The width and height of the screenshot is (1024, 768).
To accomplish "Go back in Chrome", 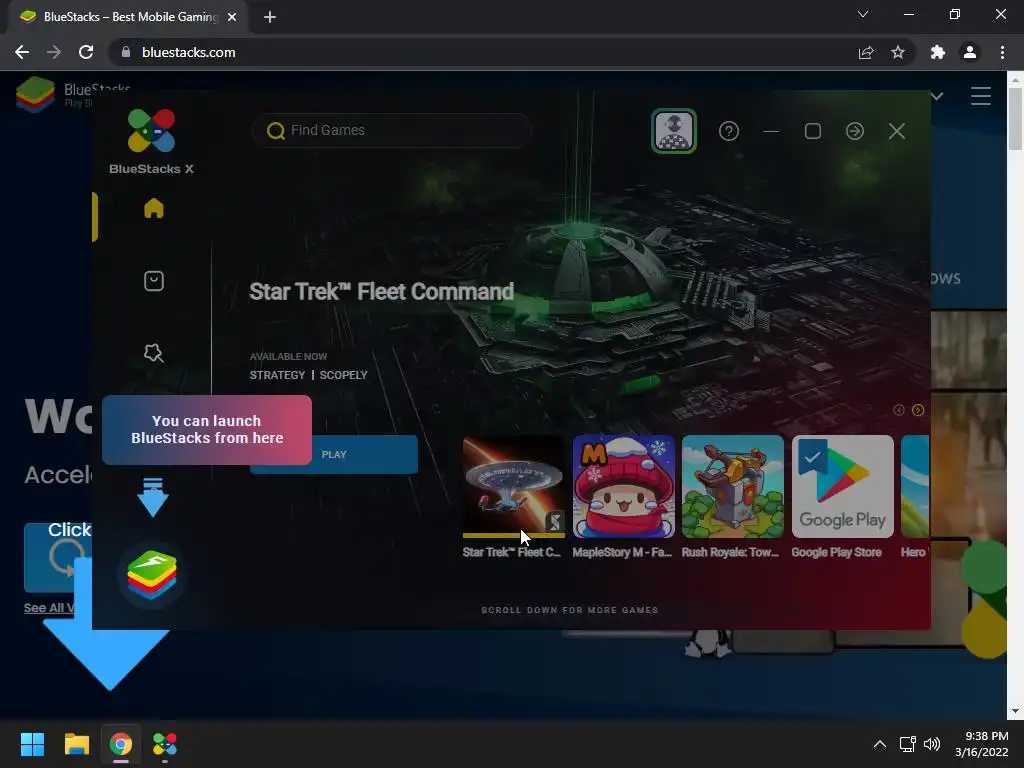I will click(x=22, y=52).
